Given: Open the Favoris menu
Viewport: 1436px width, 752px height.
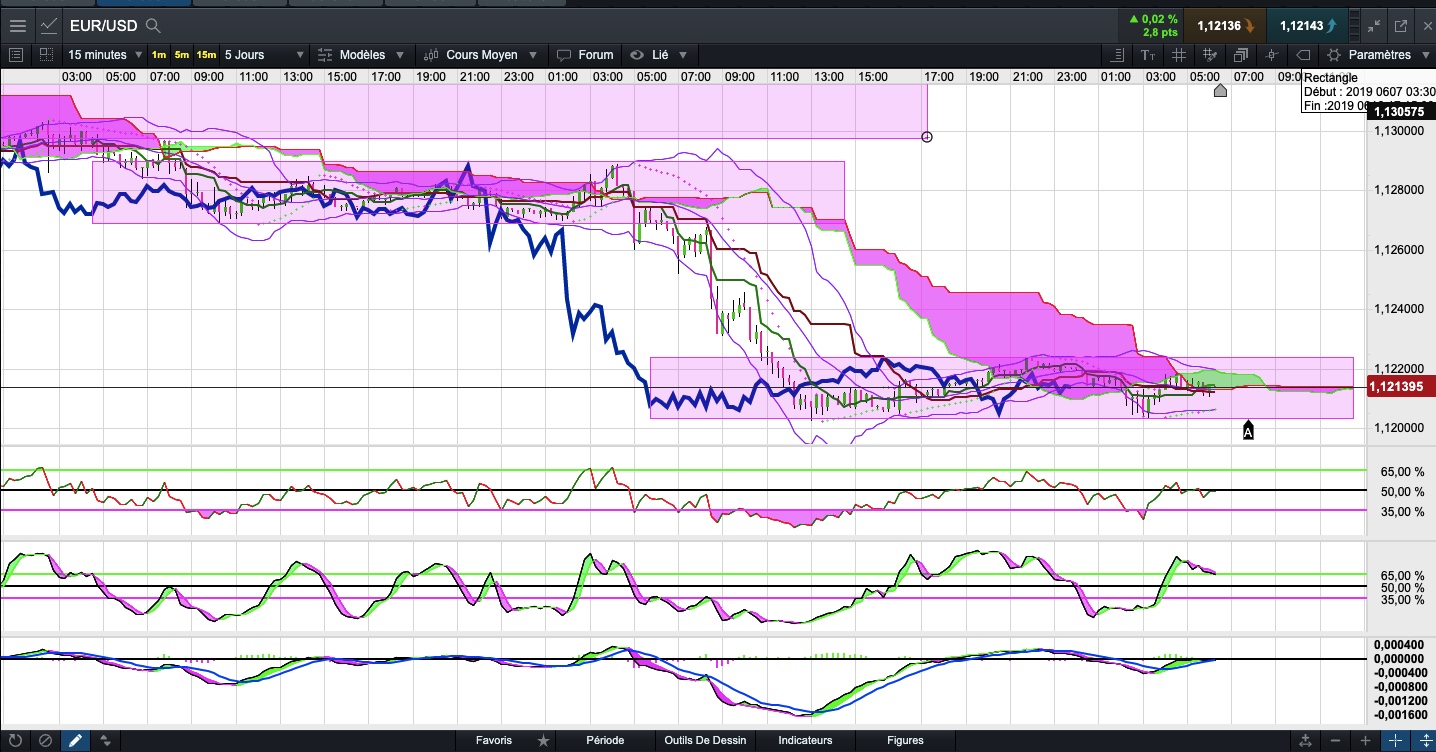Looking at the screenshot, I should coord(494,741).
